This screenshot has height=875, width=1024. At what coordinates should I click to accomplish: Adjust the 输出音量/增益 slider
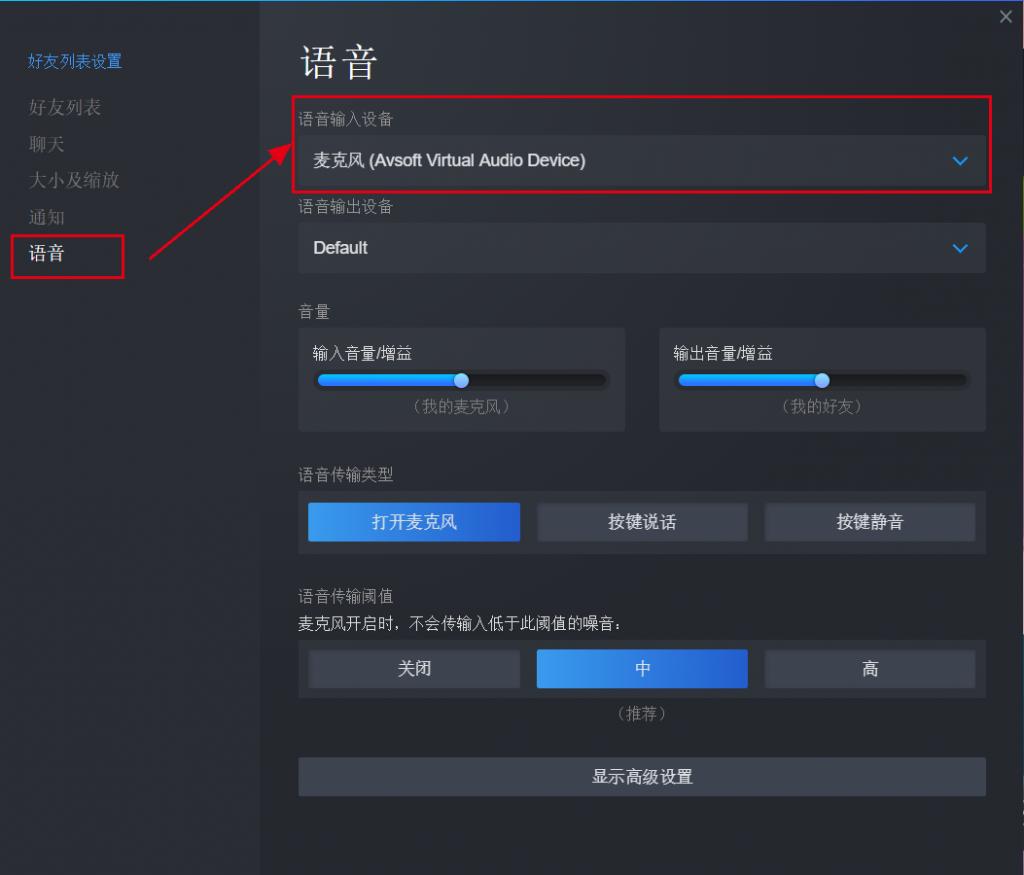point(822,380)
